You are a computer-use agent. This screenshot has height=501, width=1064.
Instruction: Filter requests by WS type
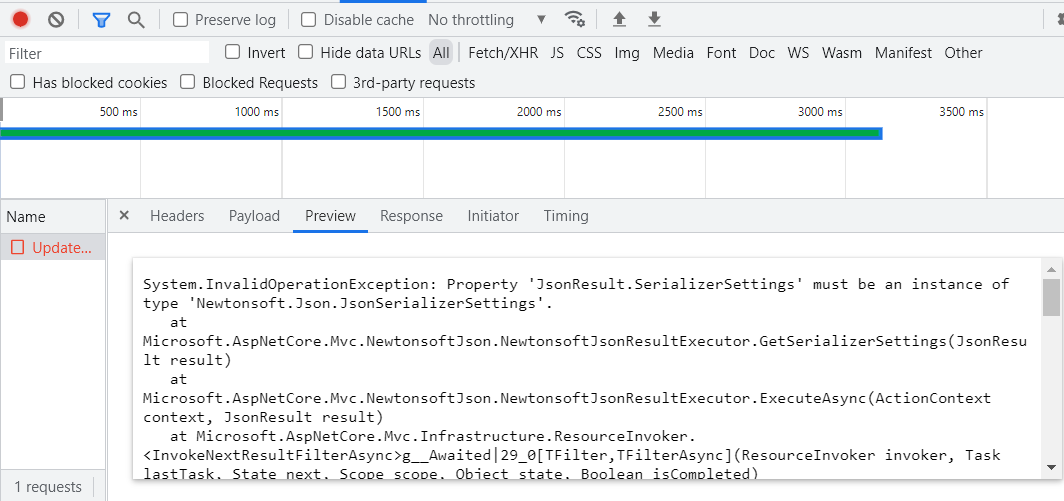tap(798, 53)
